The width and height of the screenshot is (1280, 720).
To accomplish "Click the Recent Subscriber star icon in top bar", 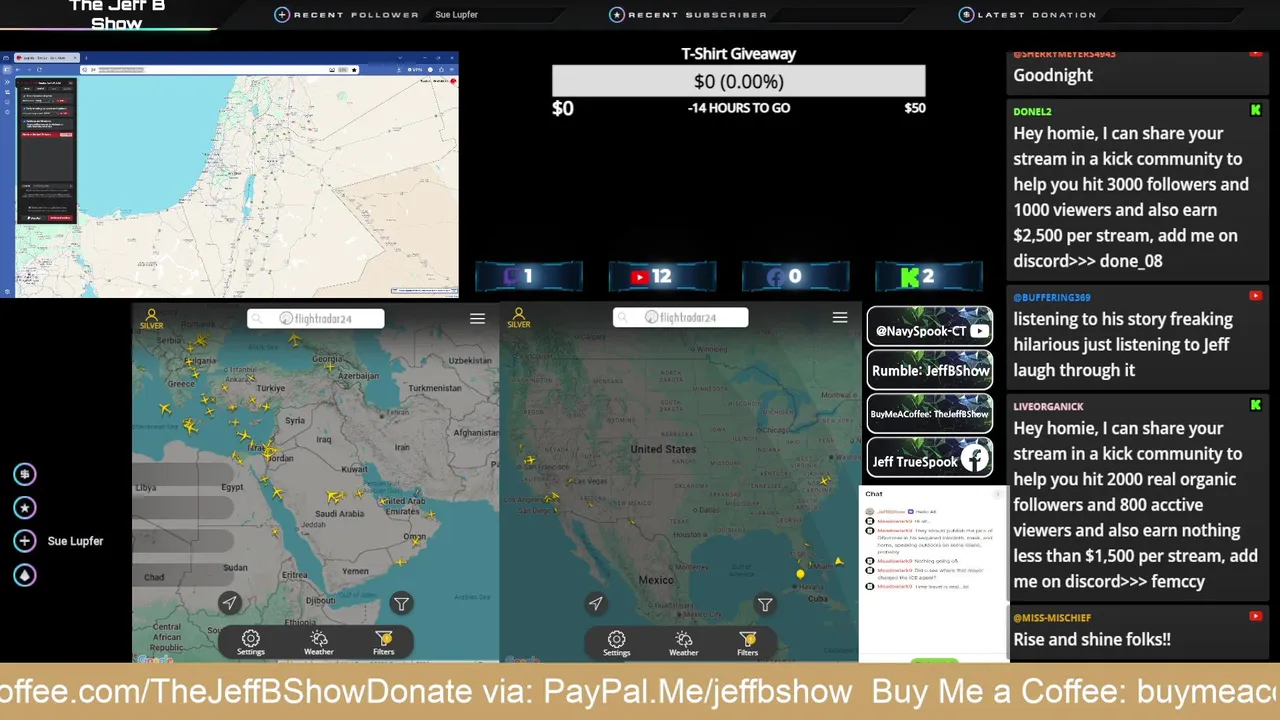I will click(617, 14).
